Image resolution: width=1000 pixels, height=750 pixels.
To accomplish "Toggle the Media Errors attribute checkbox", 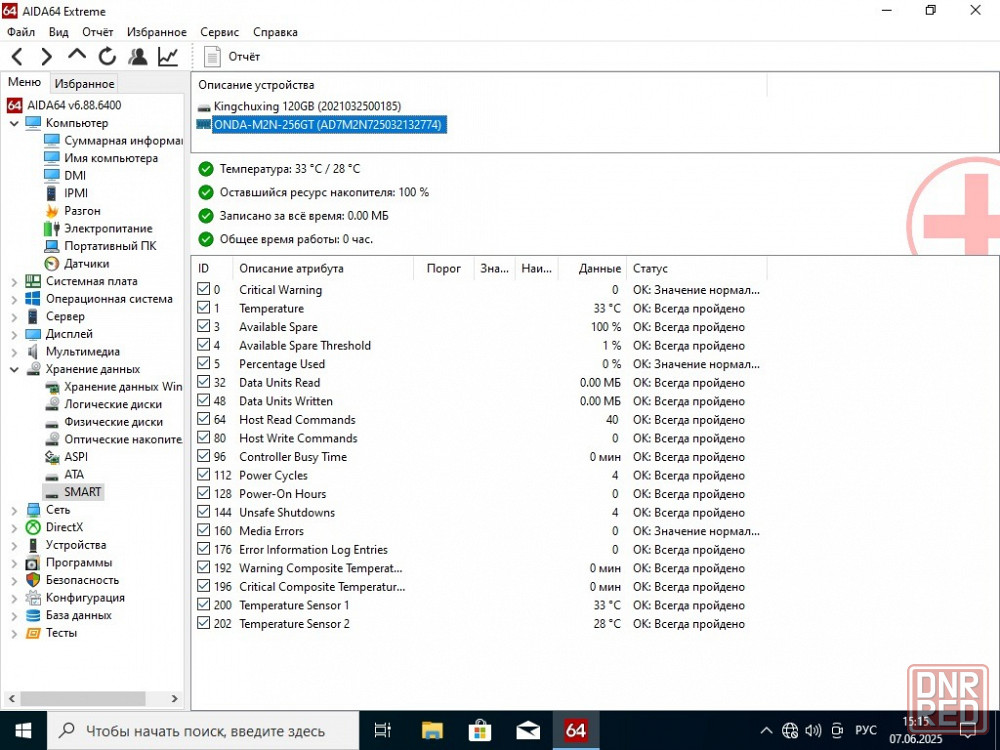I will click(203, 530).
